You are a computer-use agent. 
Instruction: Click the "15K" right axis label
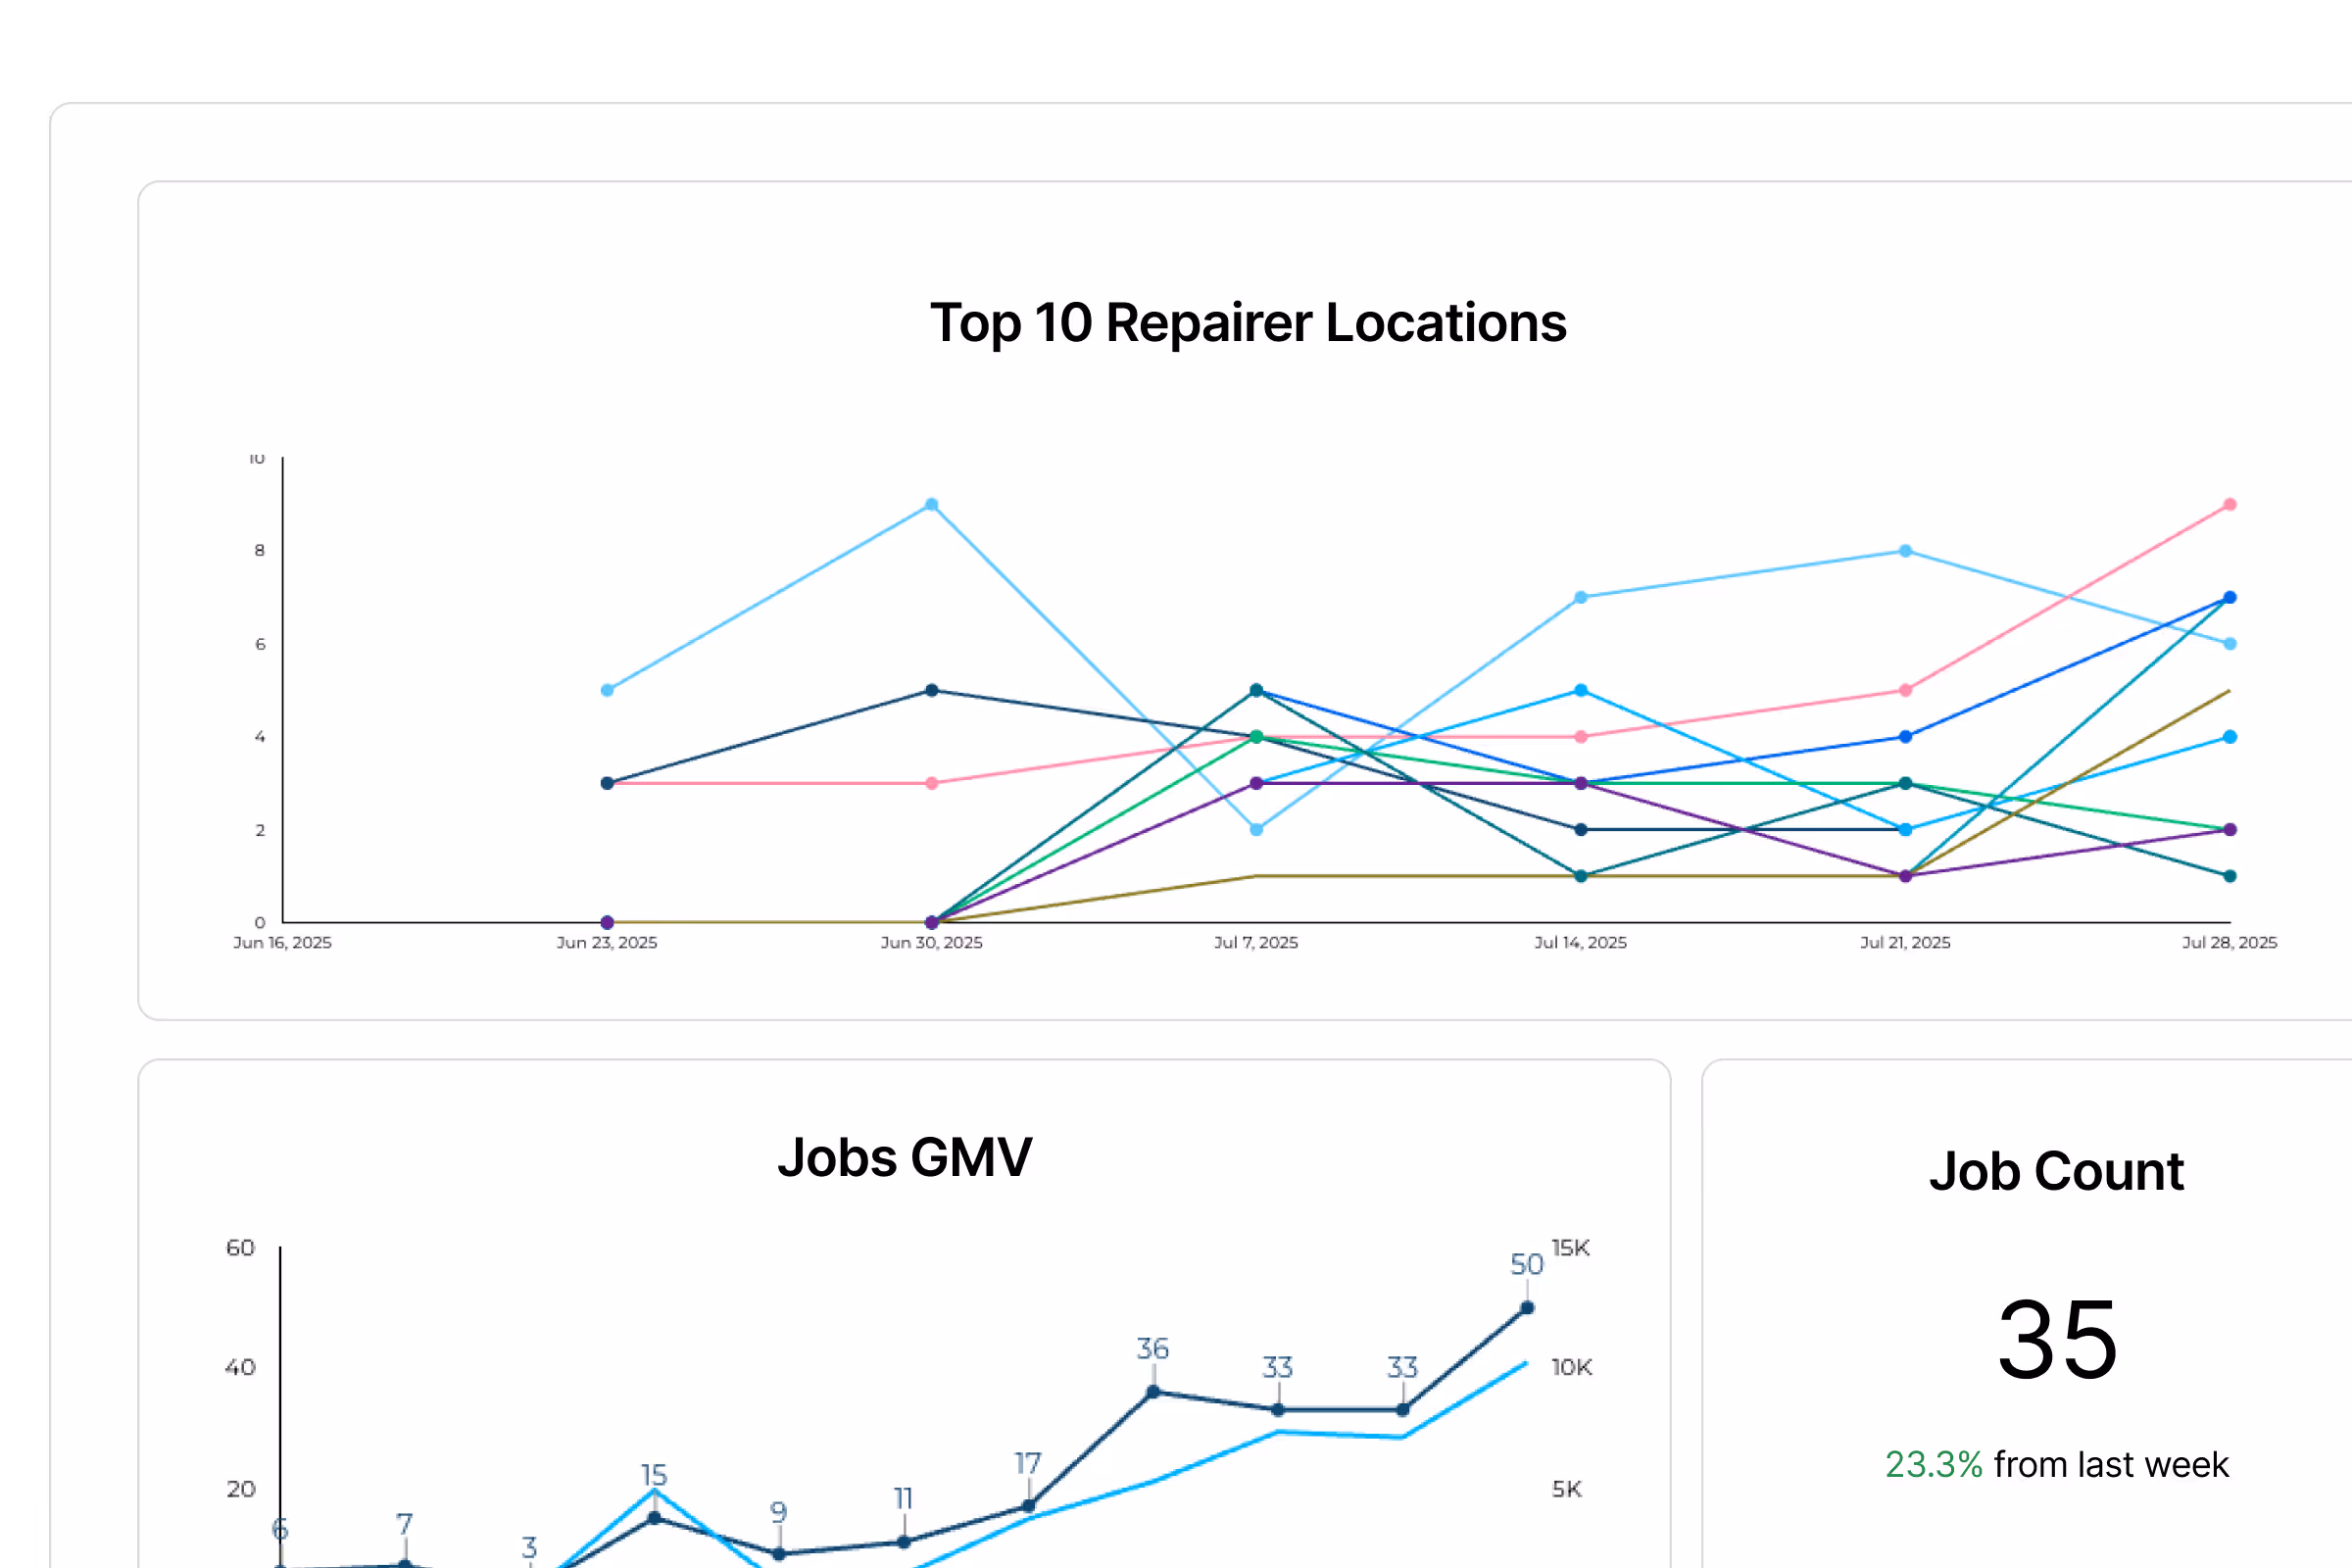click(x=1570, y=1248)
